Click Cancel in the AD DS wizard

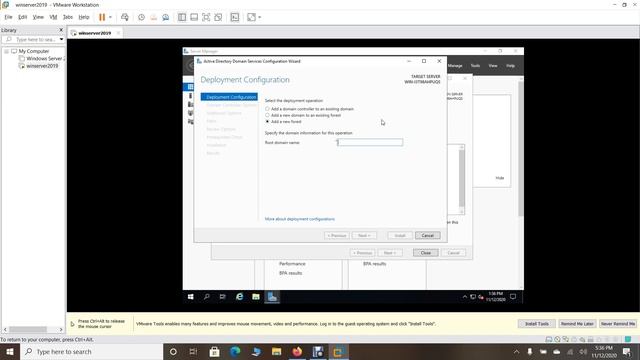point(427,236)
